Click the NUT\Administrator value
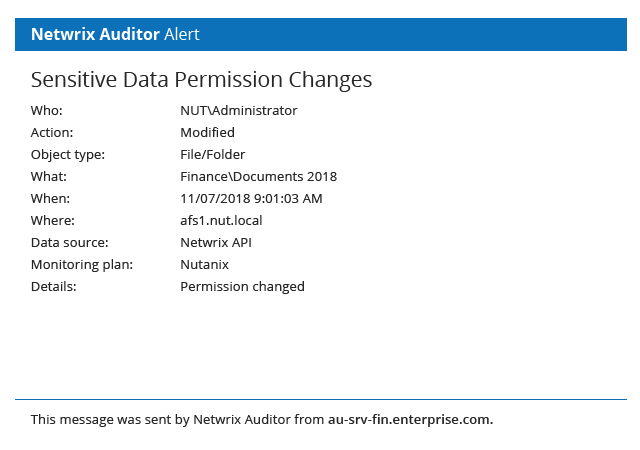640x450 pixels. pos(239,110)
